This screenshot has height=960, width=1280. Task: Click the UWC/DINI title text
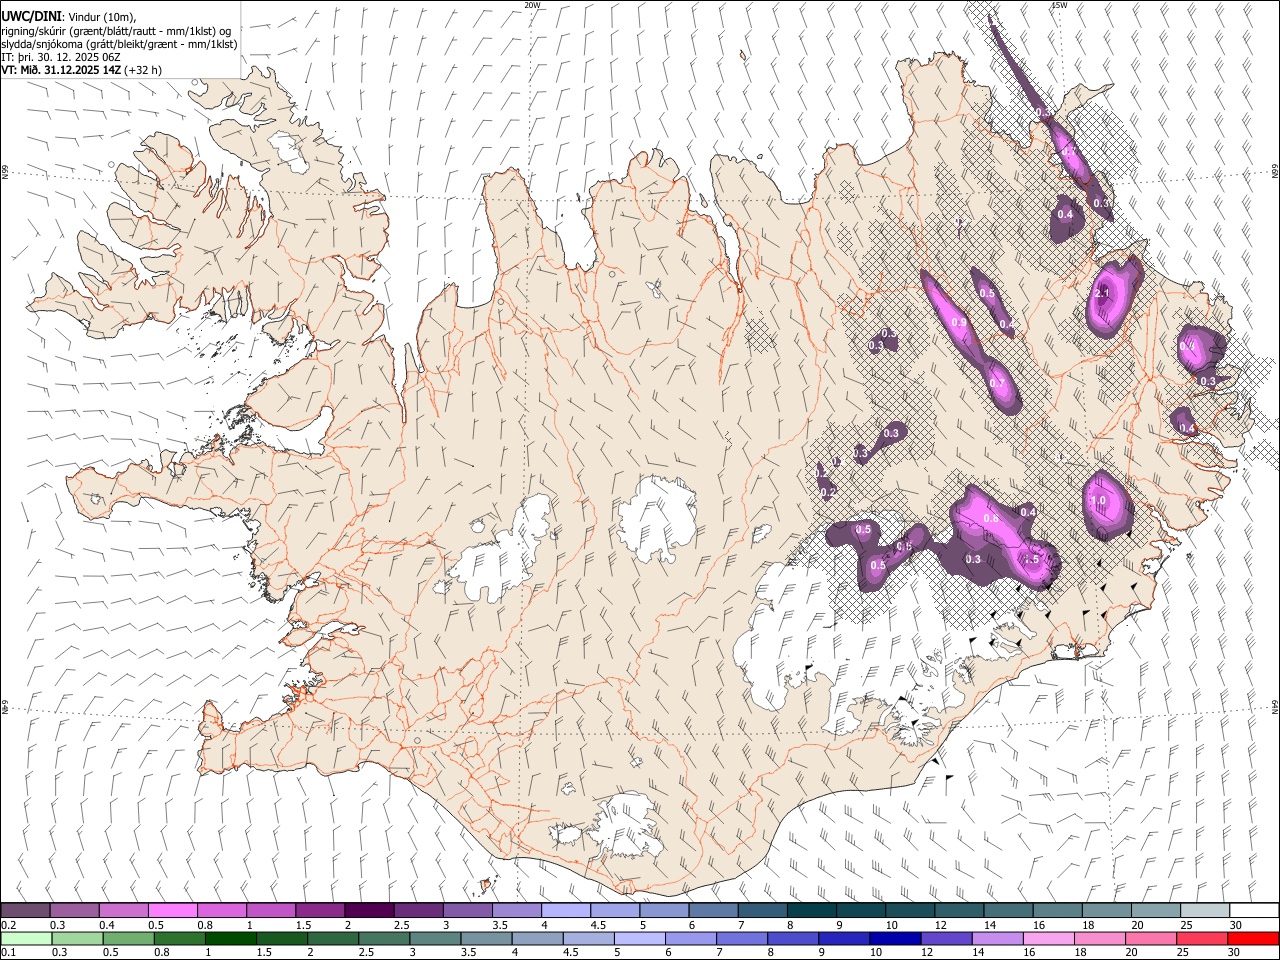click(30, 16)
